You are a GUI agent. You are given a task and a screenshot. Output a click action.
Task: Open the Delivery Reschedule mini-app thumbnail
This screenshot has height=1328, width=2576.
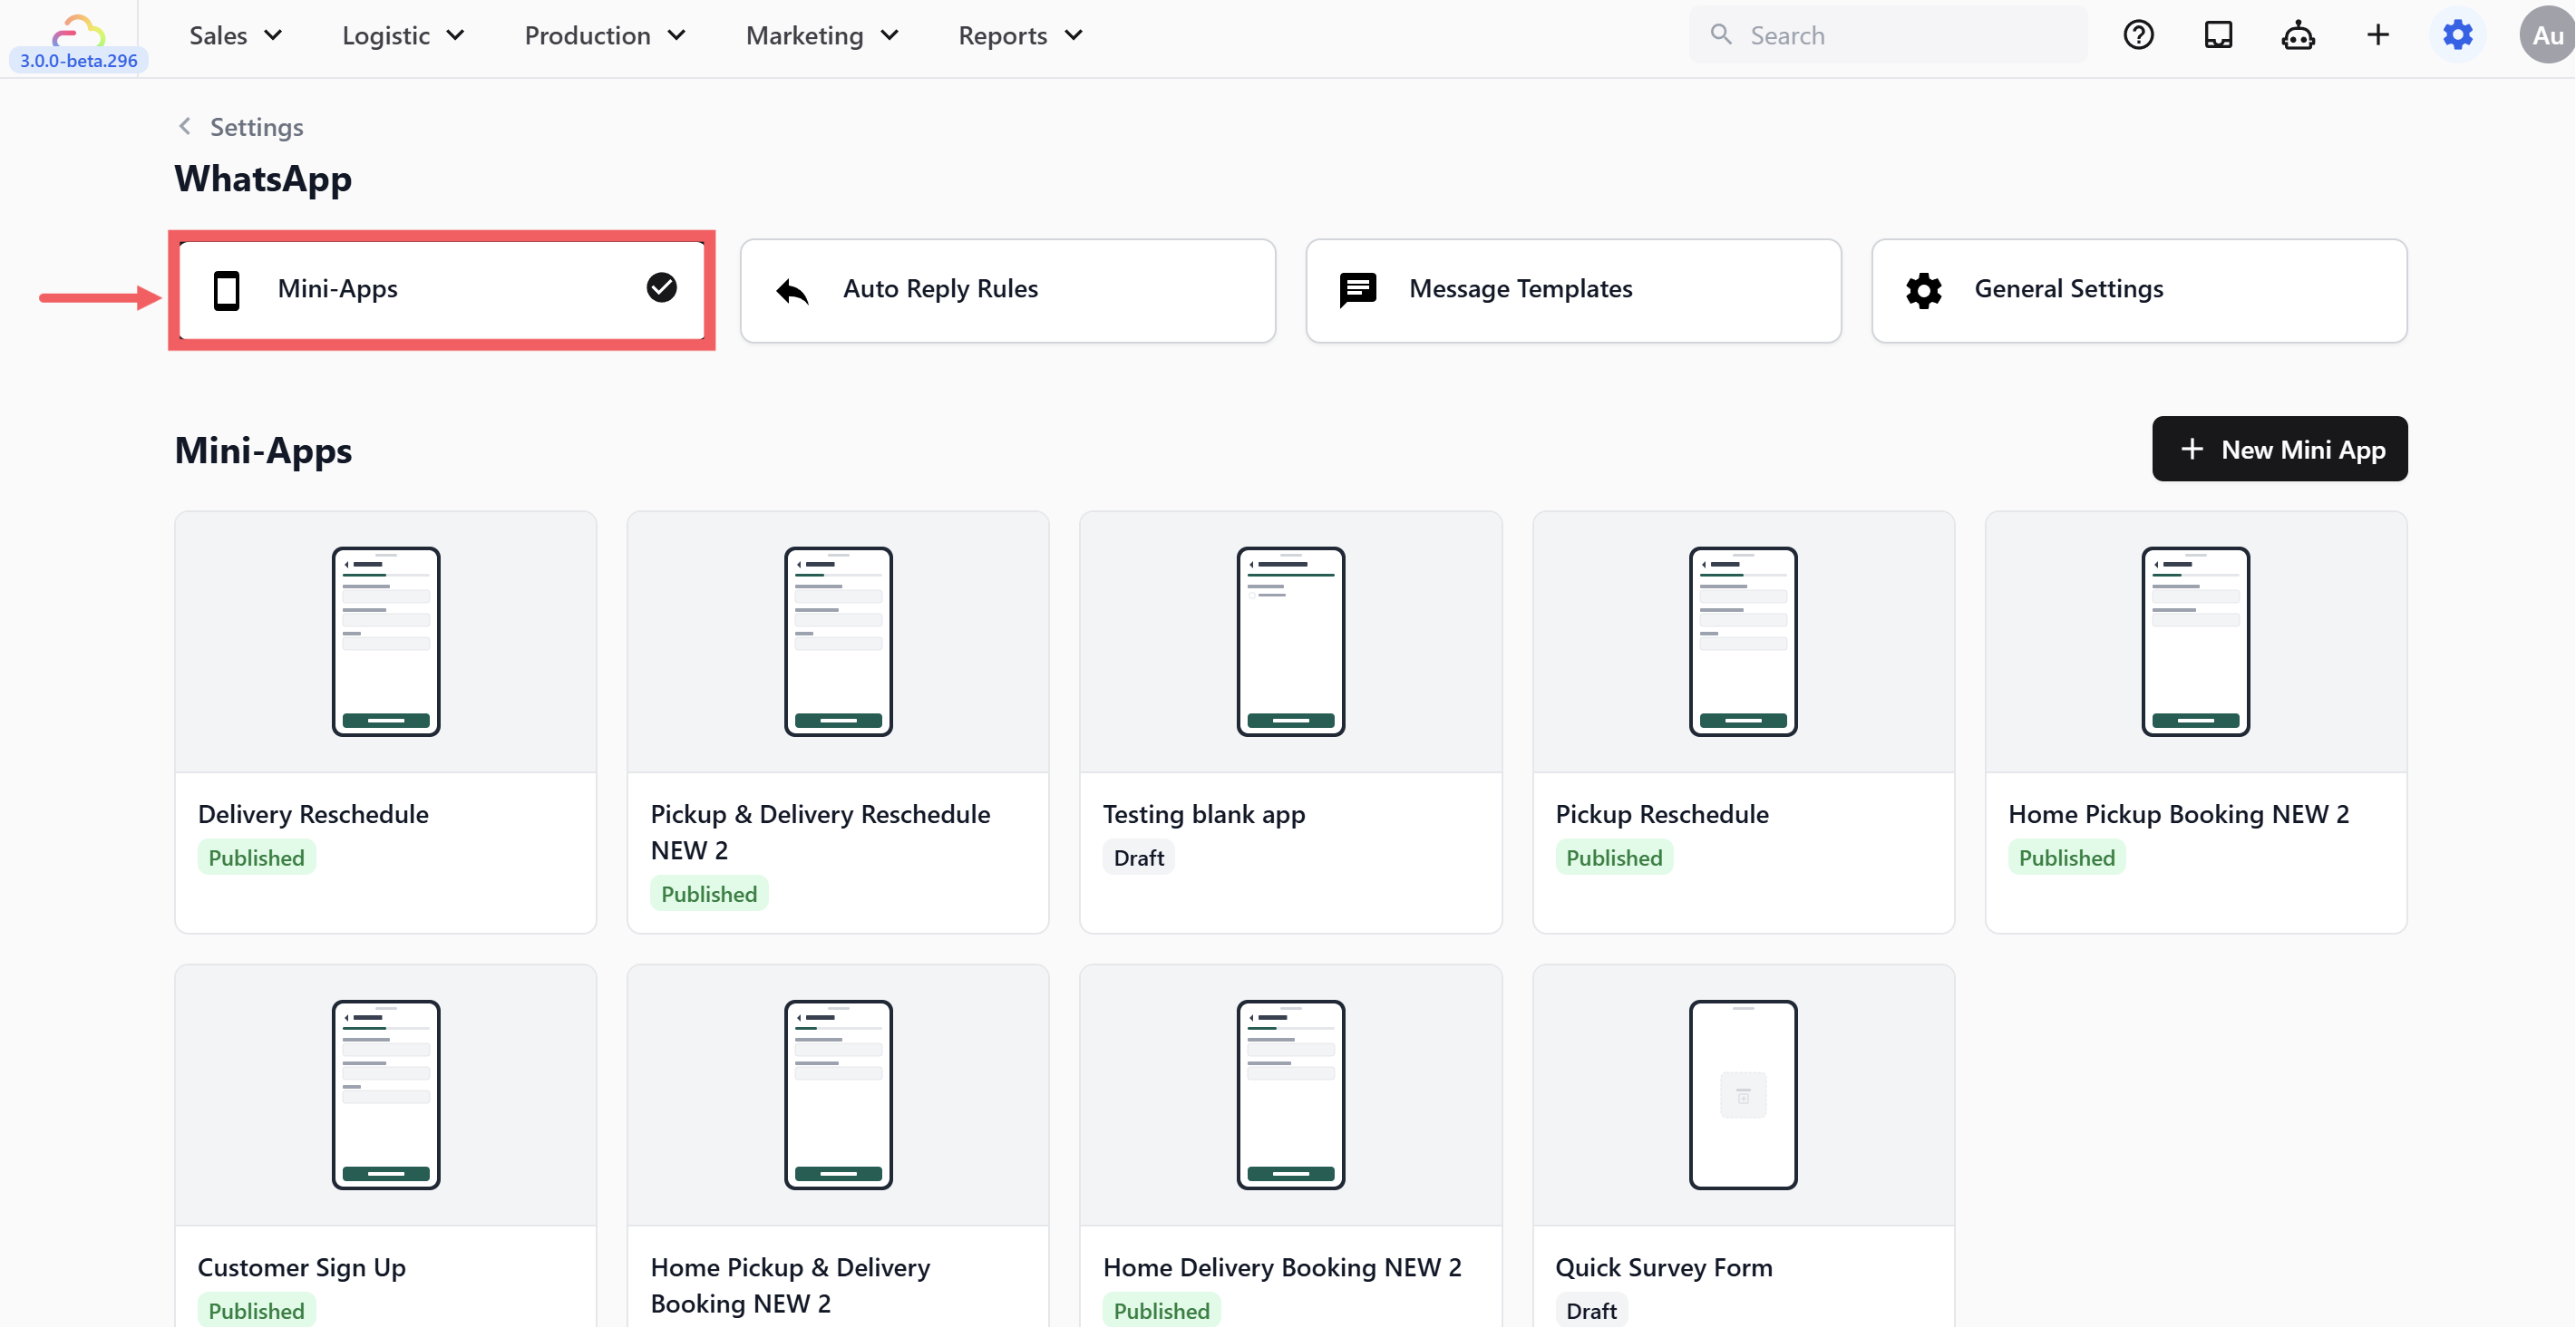[x=385, y=642]
